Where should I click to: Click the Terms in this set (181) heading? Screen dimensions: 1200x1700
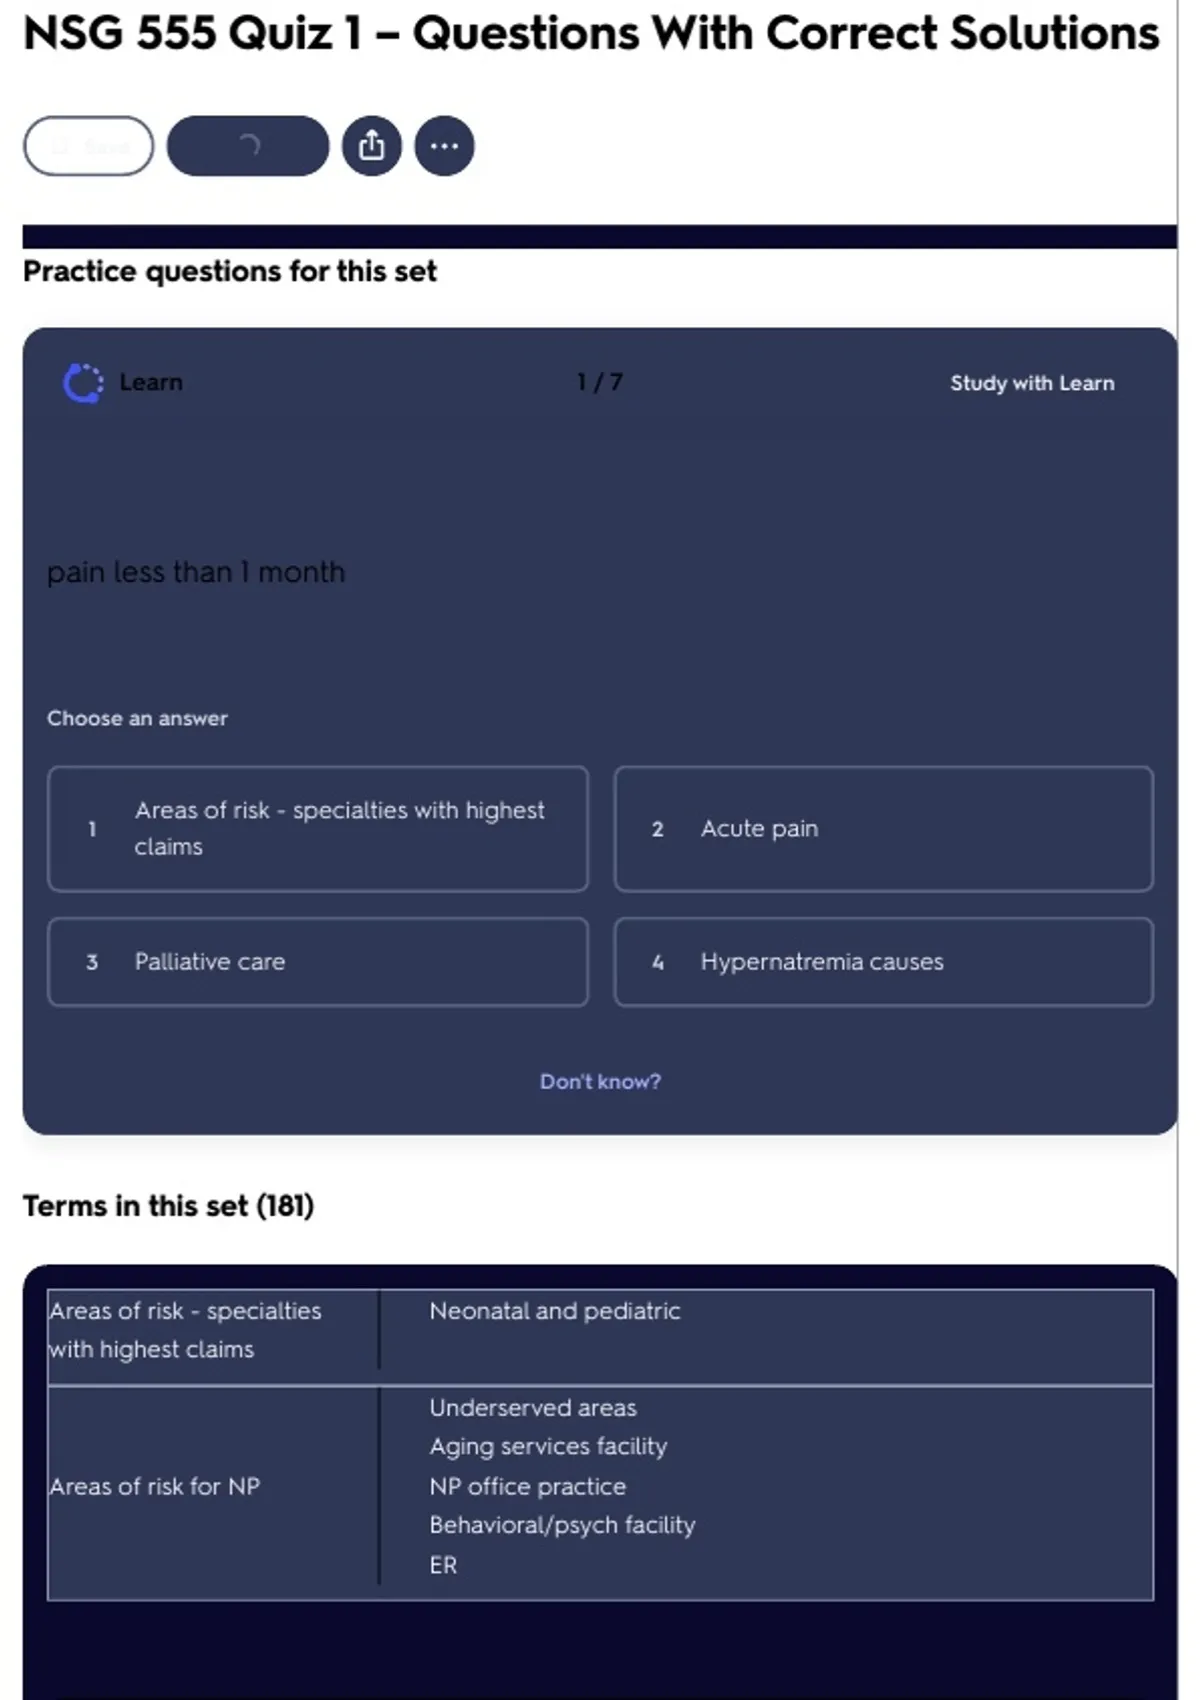point(168,1206)
